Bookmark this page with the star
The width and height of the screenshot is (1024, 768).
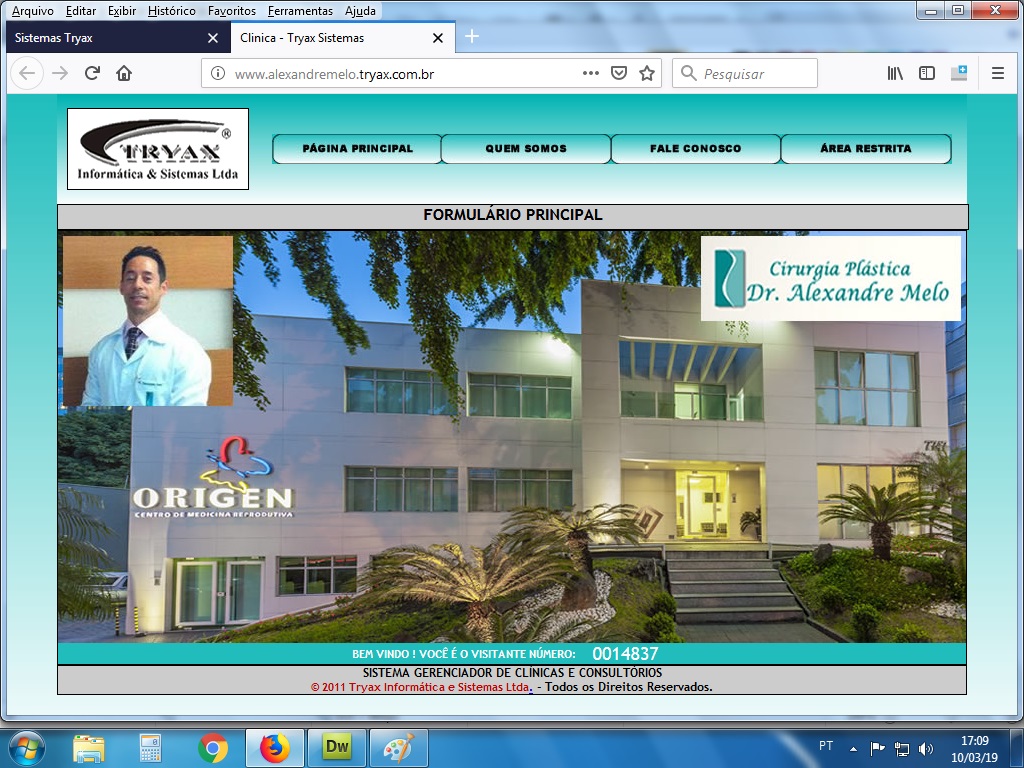[647, 73]
